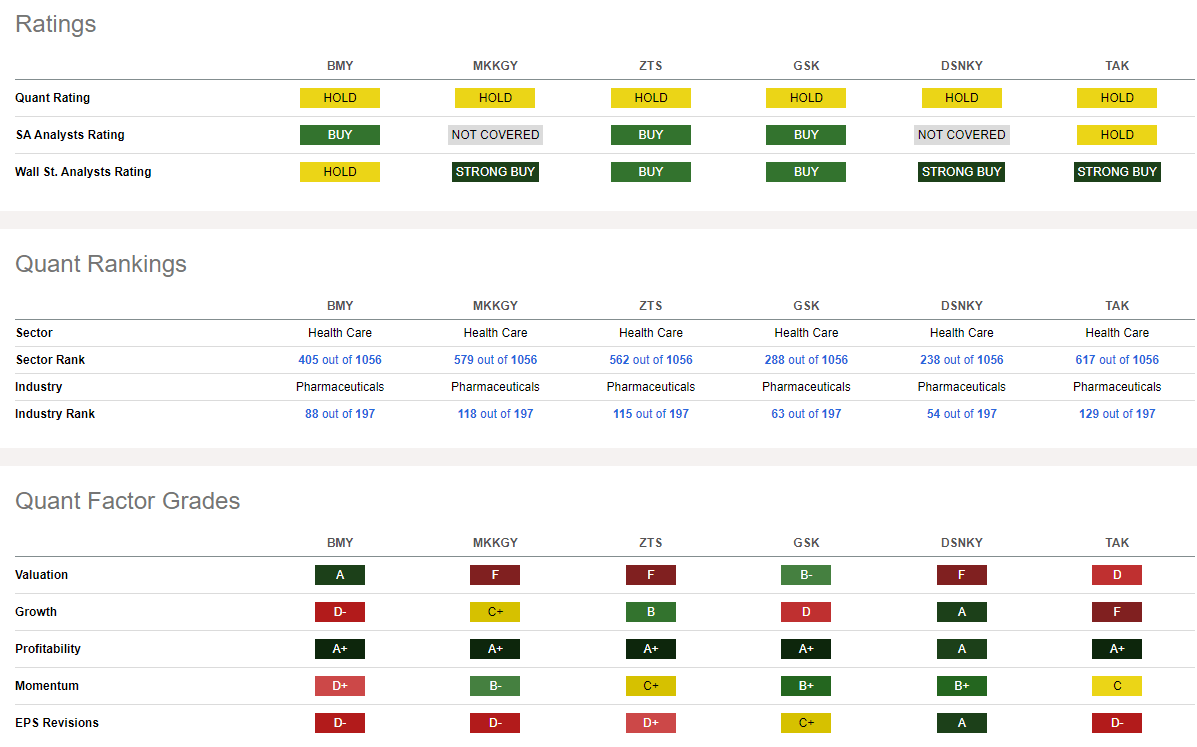This screenshot has width=1197, height=747.
Task: Click DSNKY SA Analysts NOT COVERED badge
Action: pos(961,135)
